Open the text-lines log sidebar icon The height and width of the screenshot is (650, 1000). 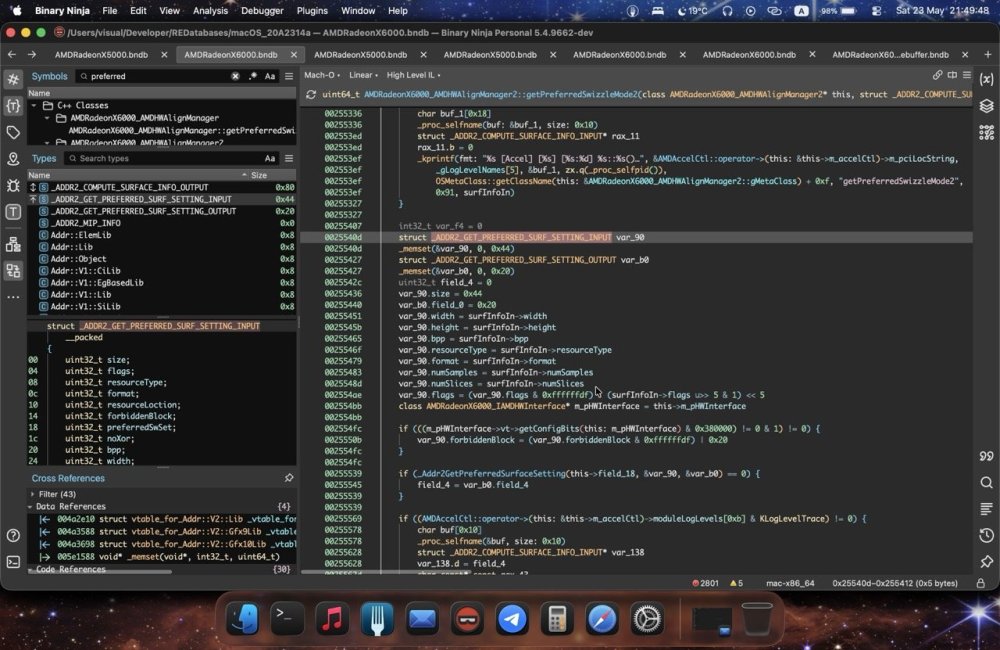click(986, 508)
